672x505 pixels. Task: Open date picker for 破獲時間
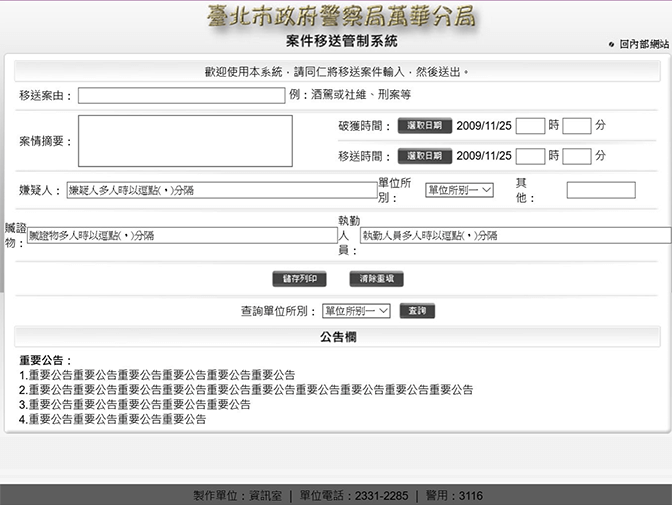425,126
